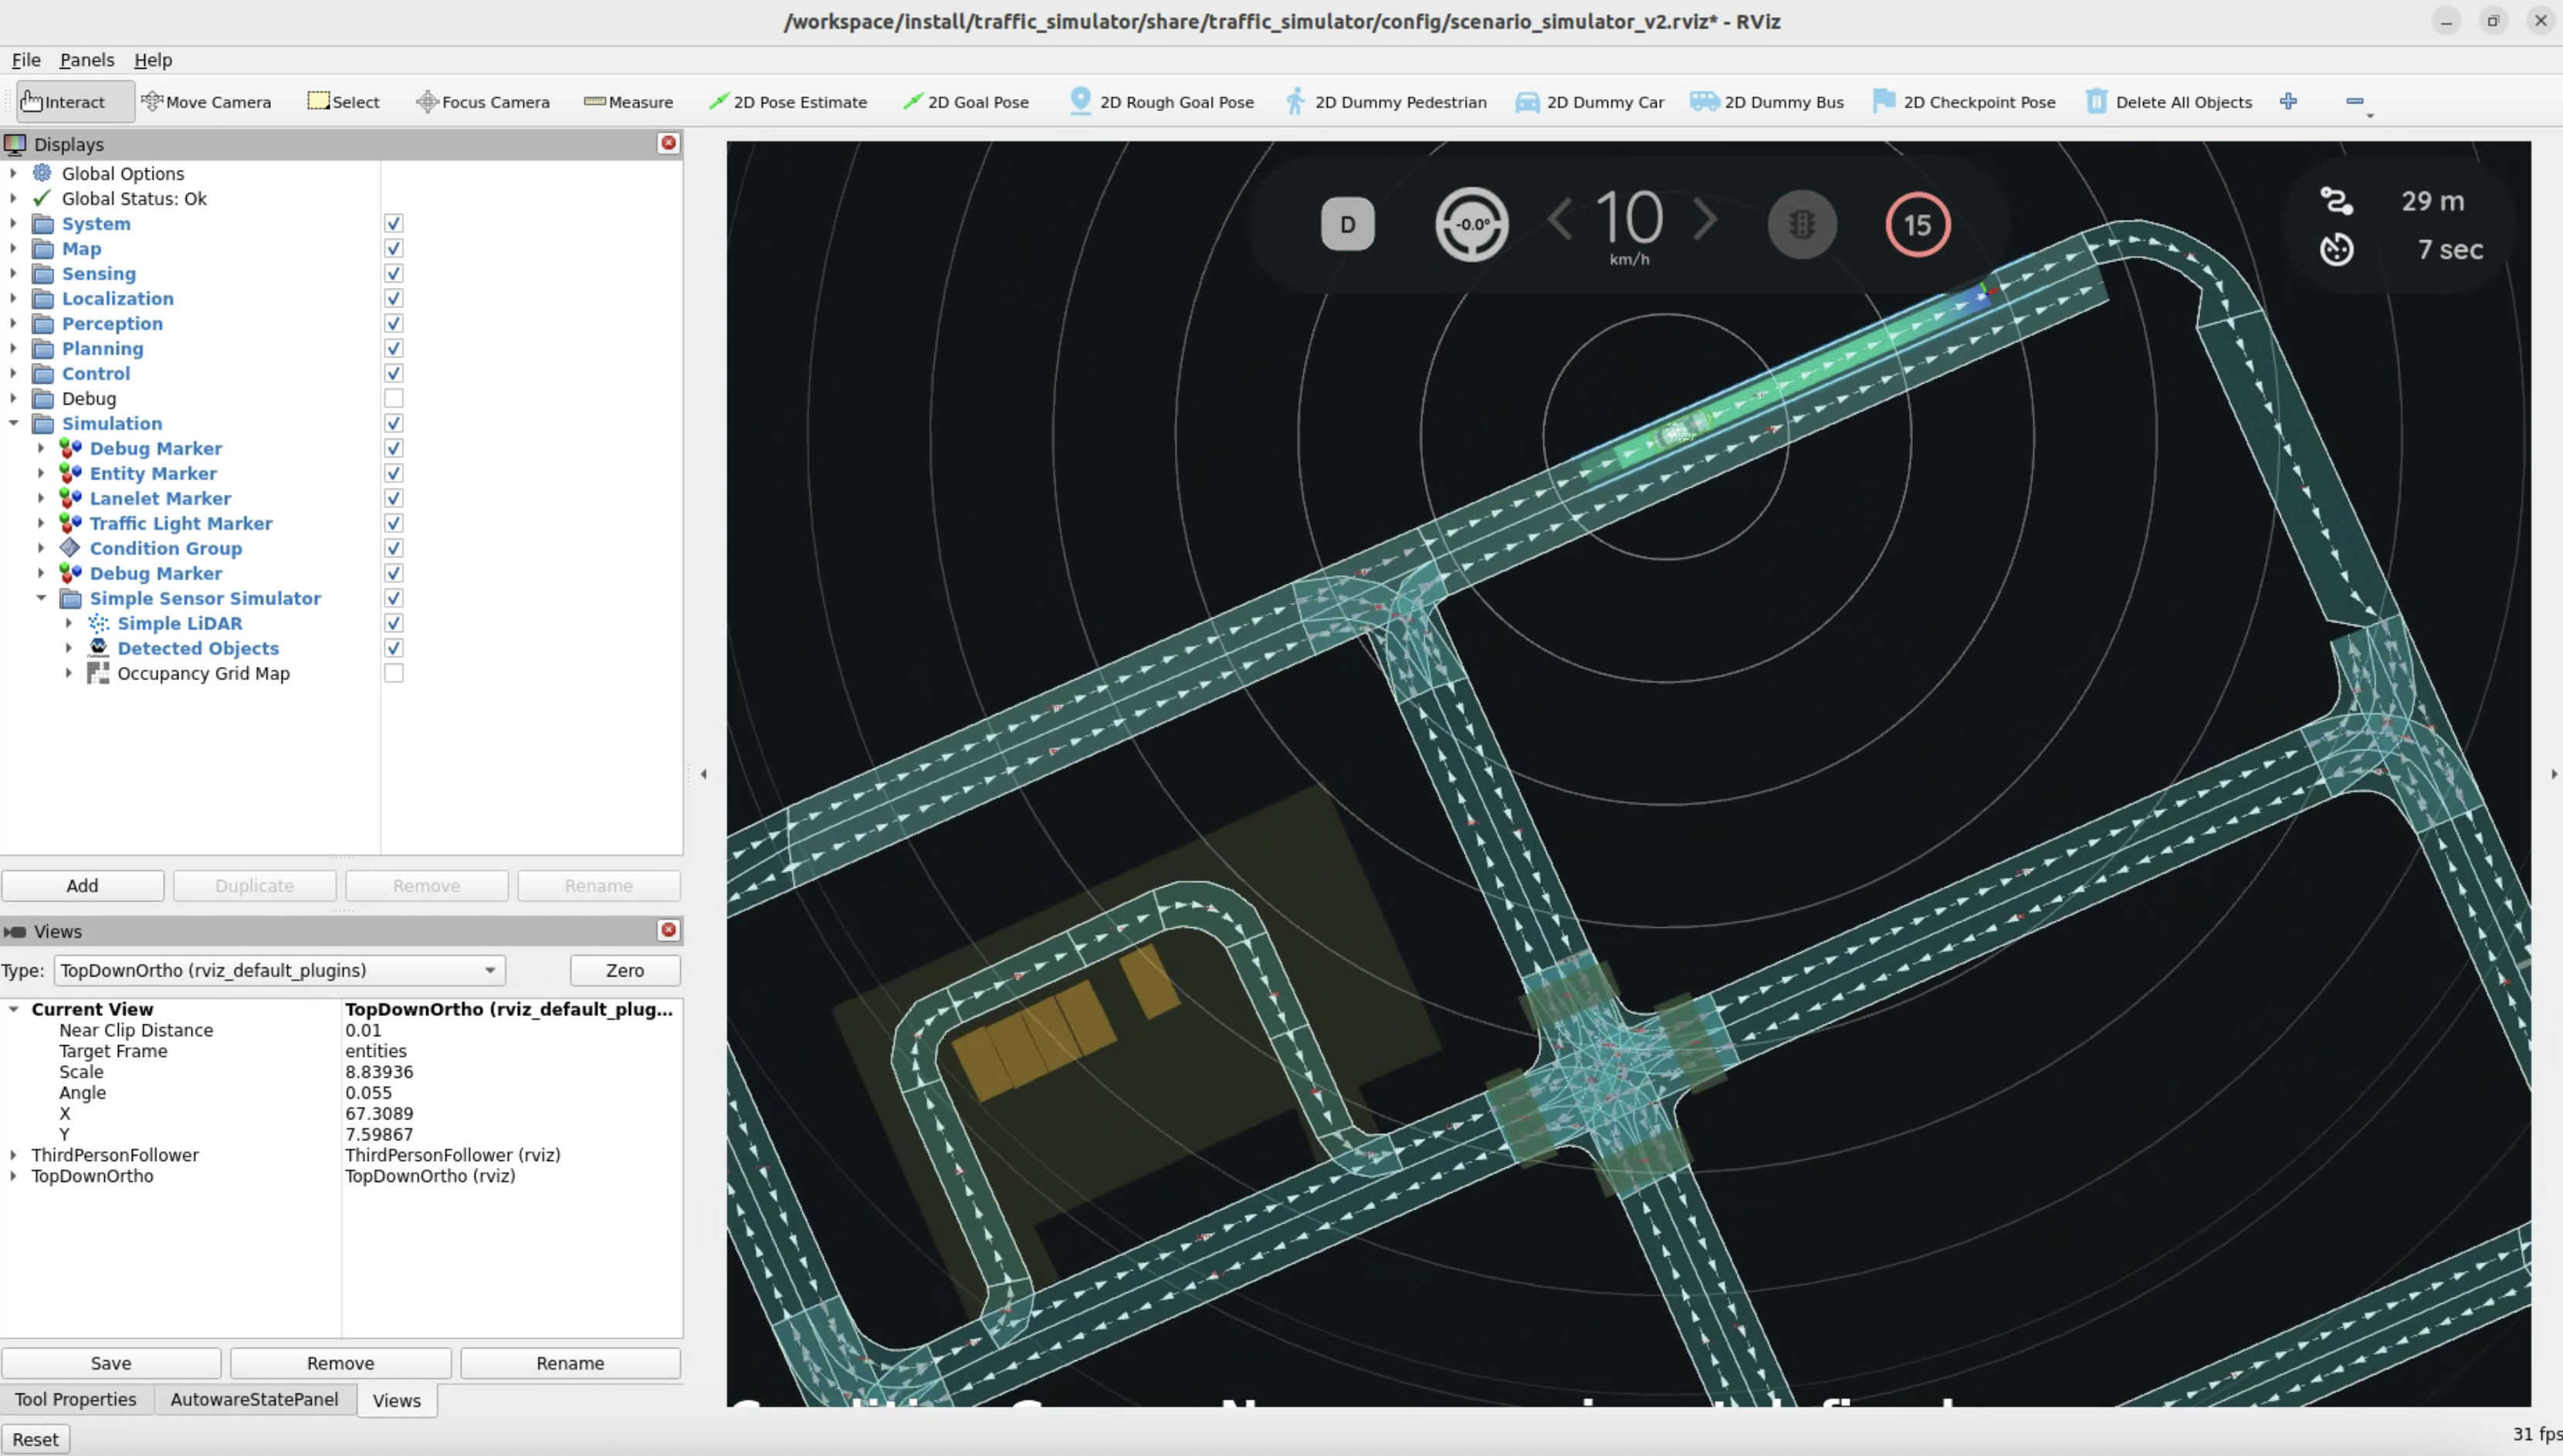The height and width of the screenshot is (1456, 2563).
Task: Collapse the Simple Sensor Simulator group
Action: pos(41,598)
